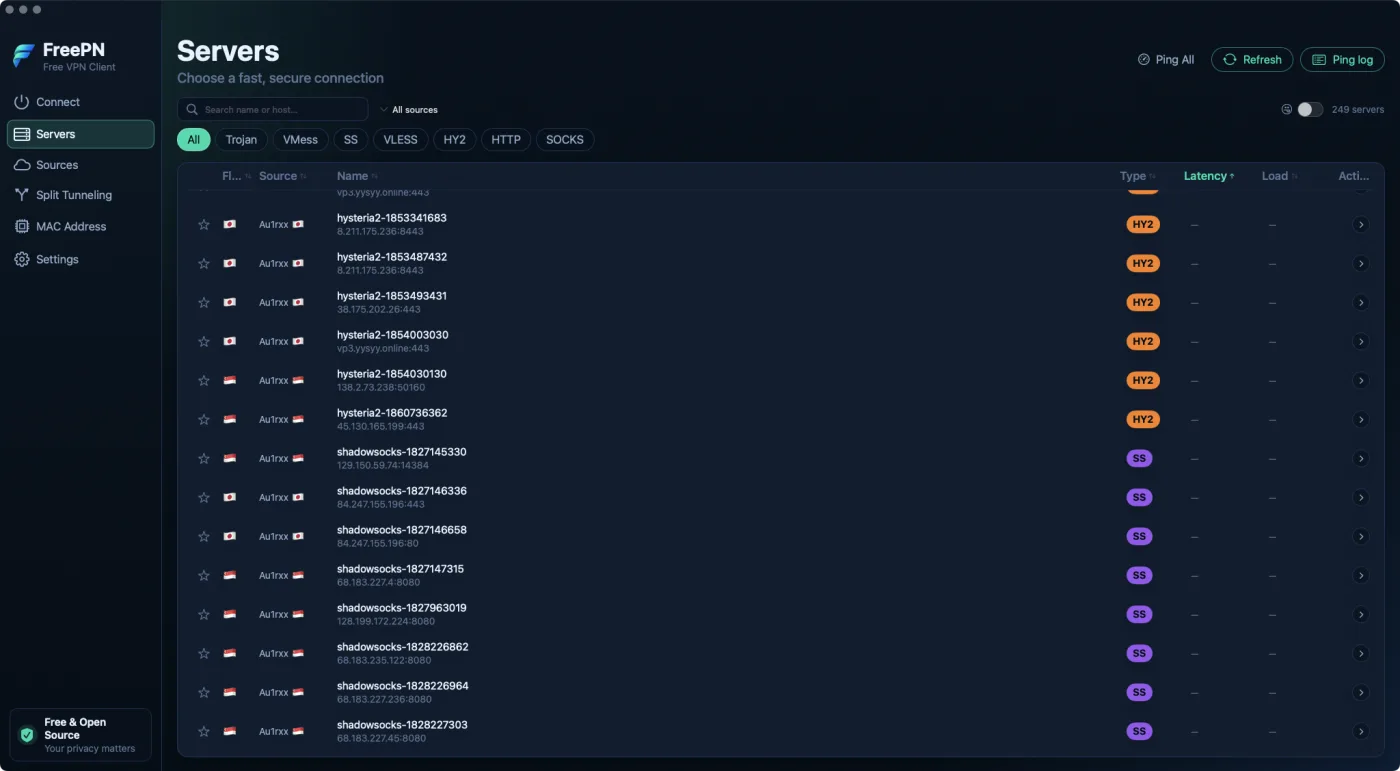The width and height of the screenshot is (1400, 771).
Task: Favorite the shadowsocks-1828227303 server
Action: point(204,732)
